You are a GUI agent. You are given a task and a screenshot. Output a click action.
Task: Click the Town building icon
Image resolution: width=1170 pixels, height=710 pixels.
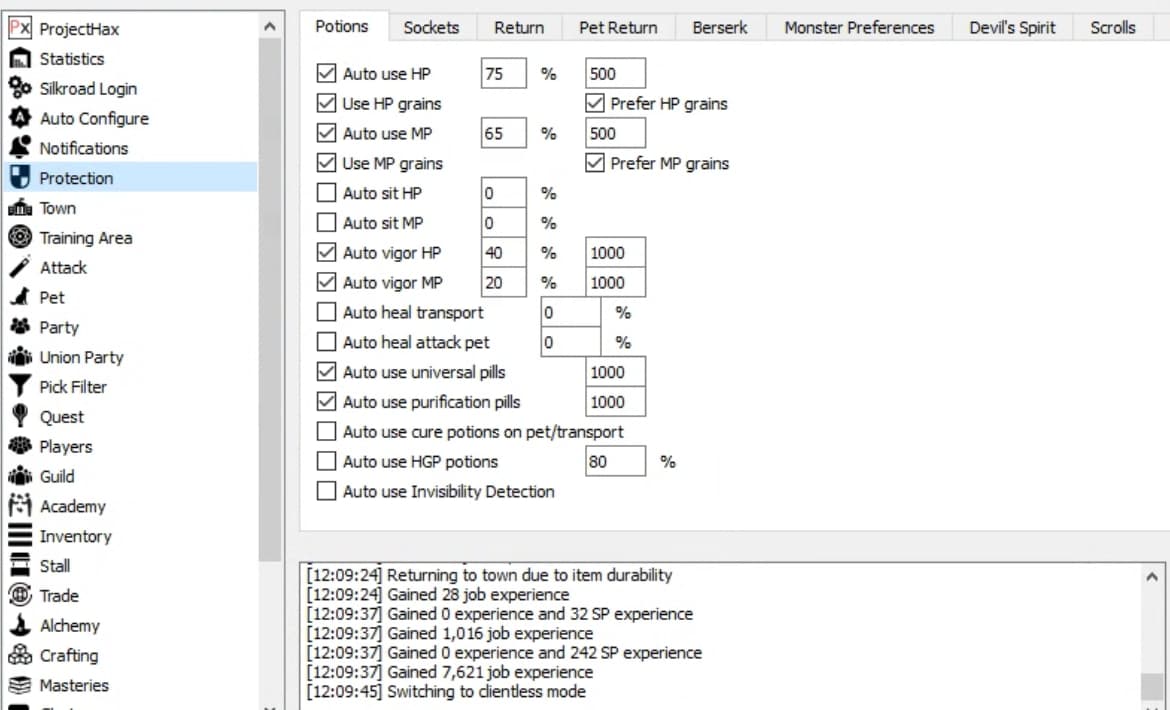(x=20, y=208)
